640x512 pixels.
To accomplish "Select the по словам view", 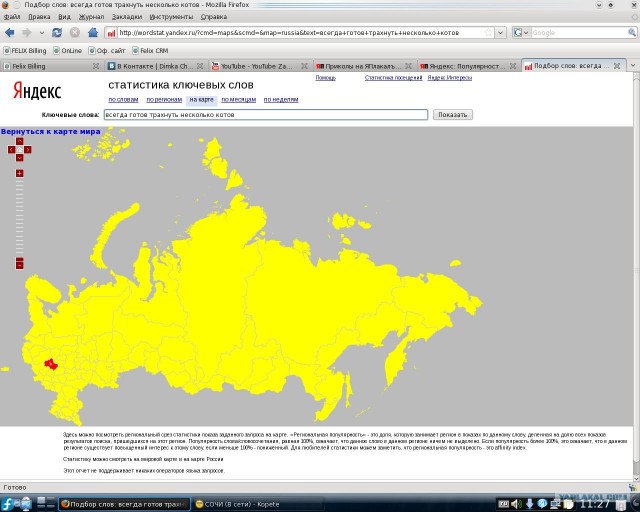I will point(123,100).
